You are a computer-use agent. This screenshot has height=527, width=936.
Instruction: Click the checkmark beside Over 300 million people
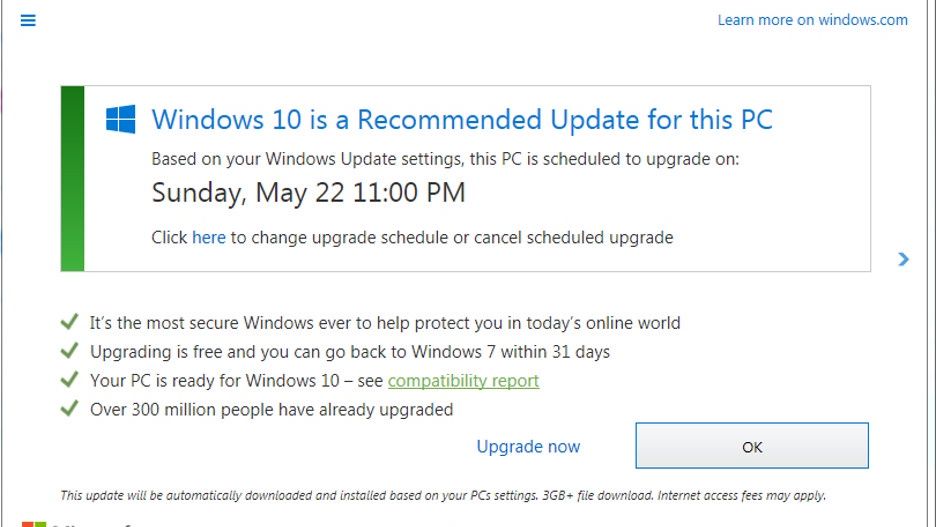70,408
